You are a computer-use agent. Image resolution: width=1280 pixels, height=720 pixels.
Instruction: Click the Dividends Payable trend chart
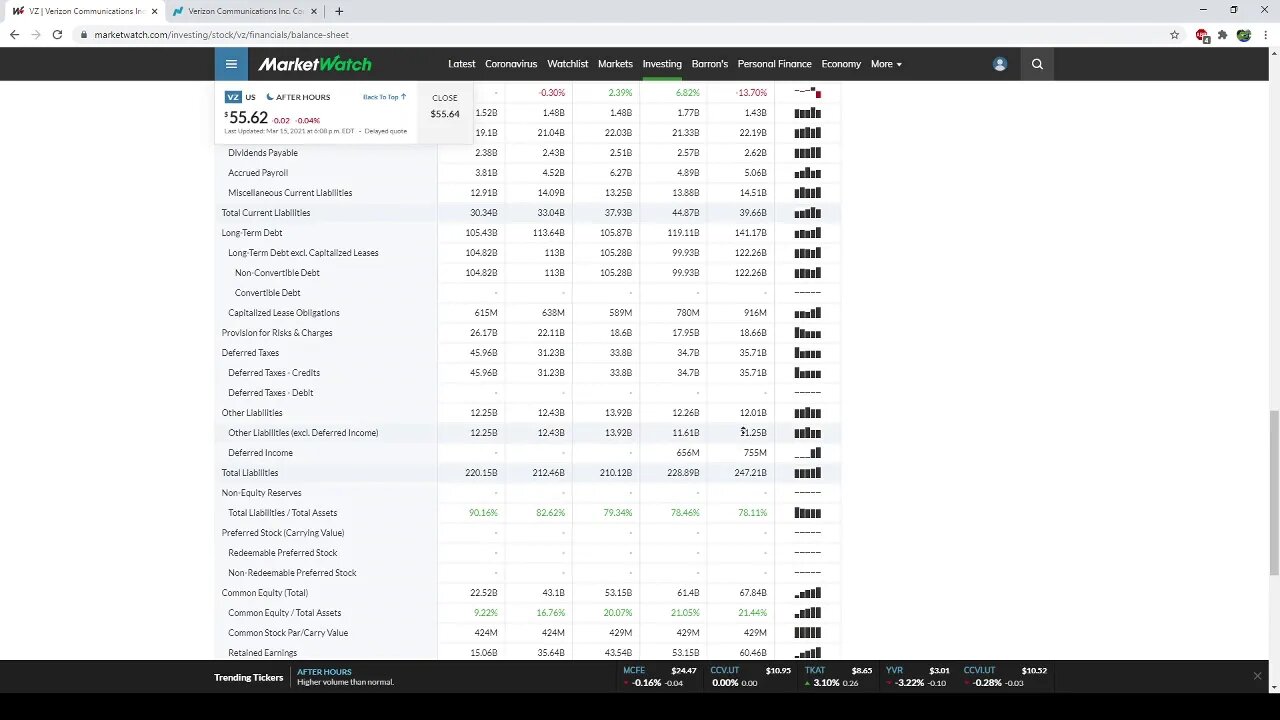click(x=807, y=153)
